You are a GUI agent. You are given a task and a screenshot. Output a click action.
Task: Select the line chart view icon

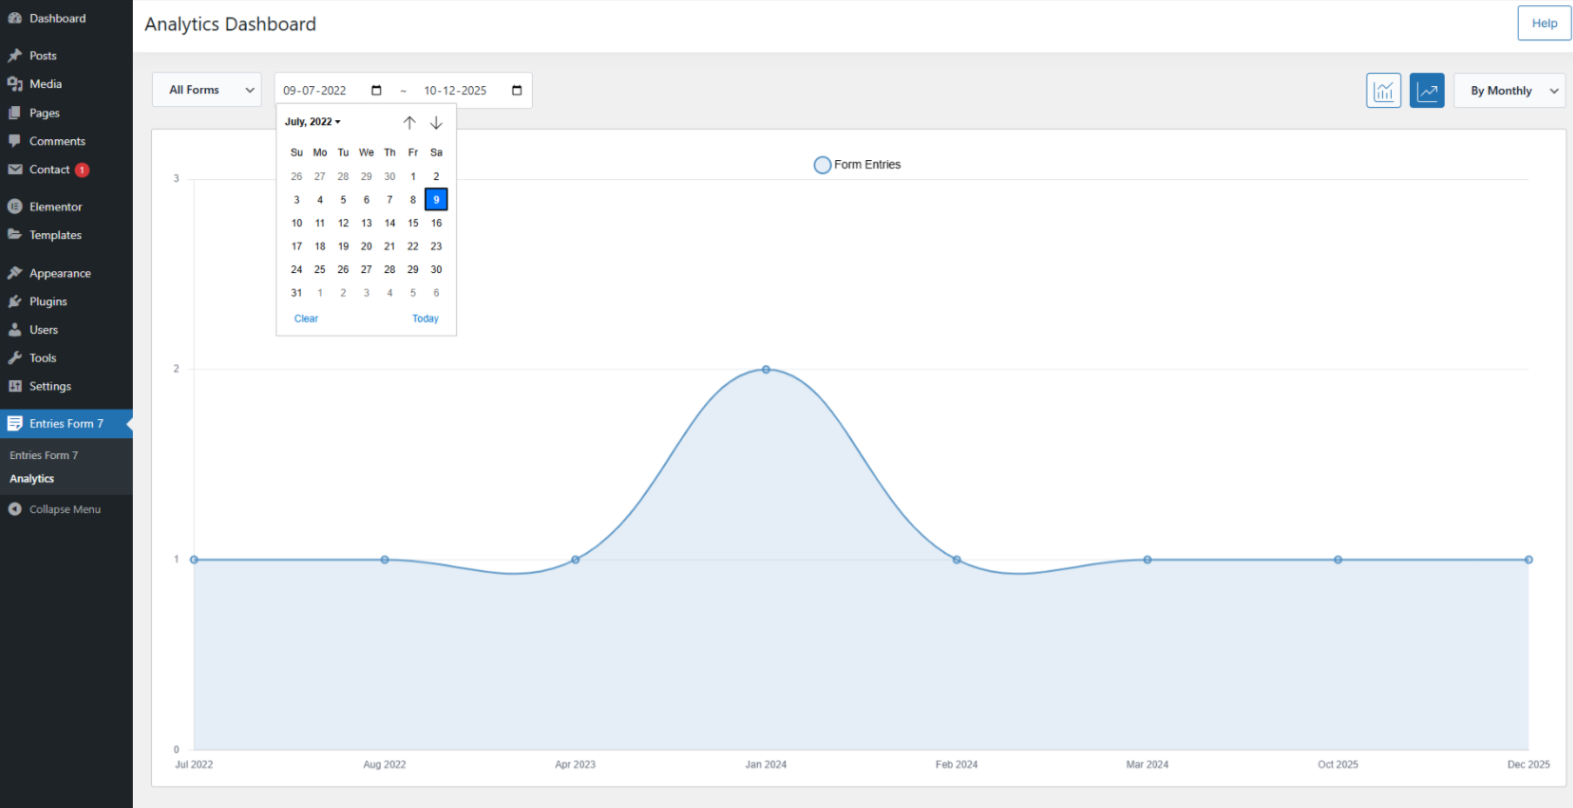click(x=1426, y=91)
